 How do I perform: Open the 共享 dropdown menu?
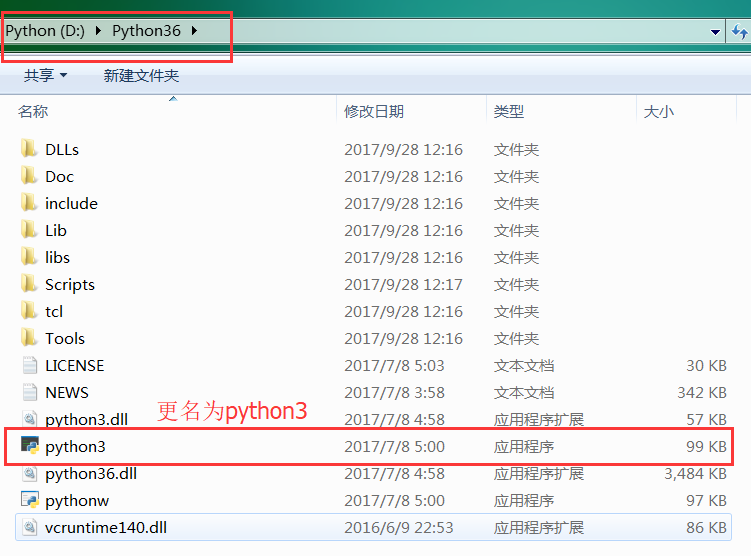[x=46, y=75]
